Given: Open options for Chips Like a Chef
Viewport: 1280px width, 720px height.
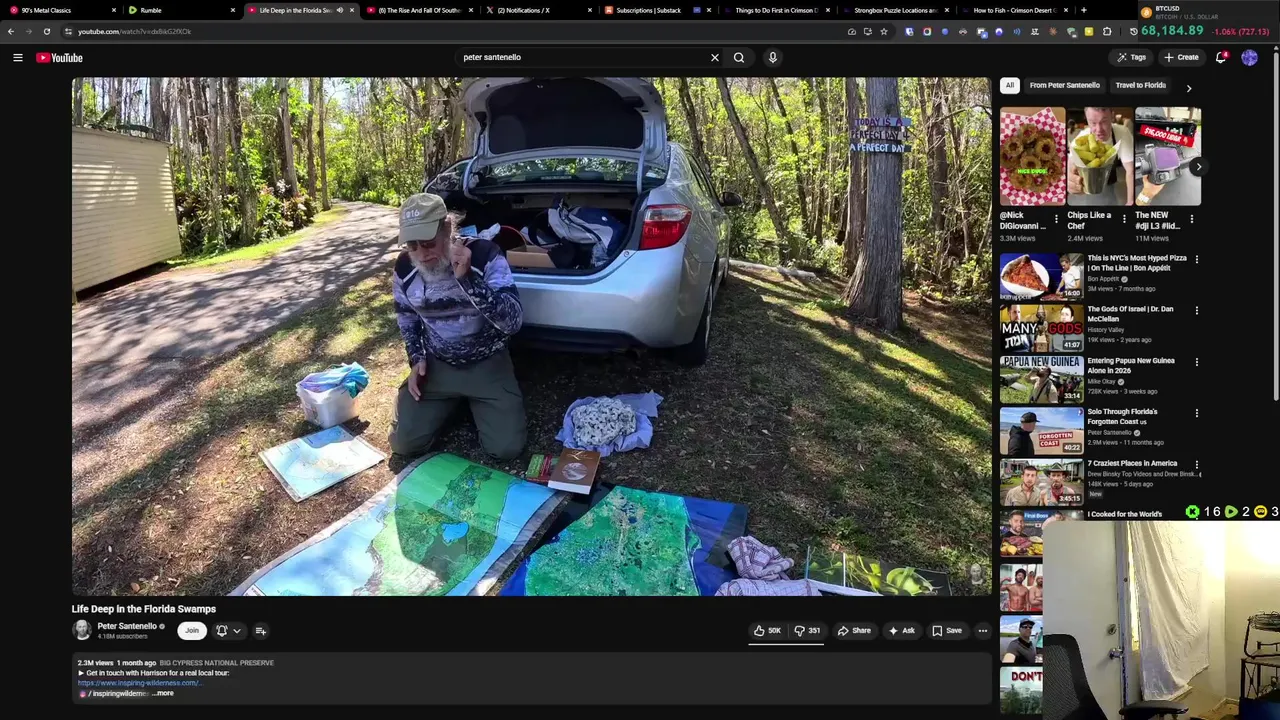Looking at the screenshot, I should coord(1123,219).
